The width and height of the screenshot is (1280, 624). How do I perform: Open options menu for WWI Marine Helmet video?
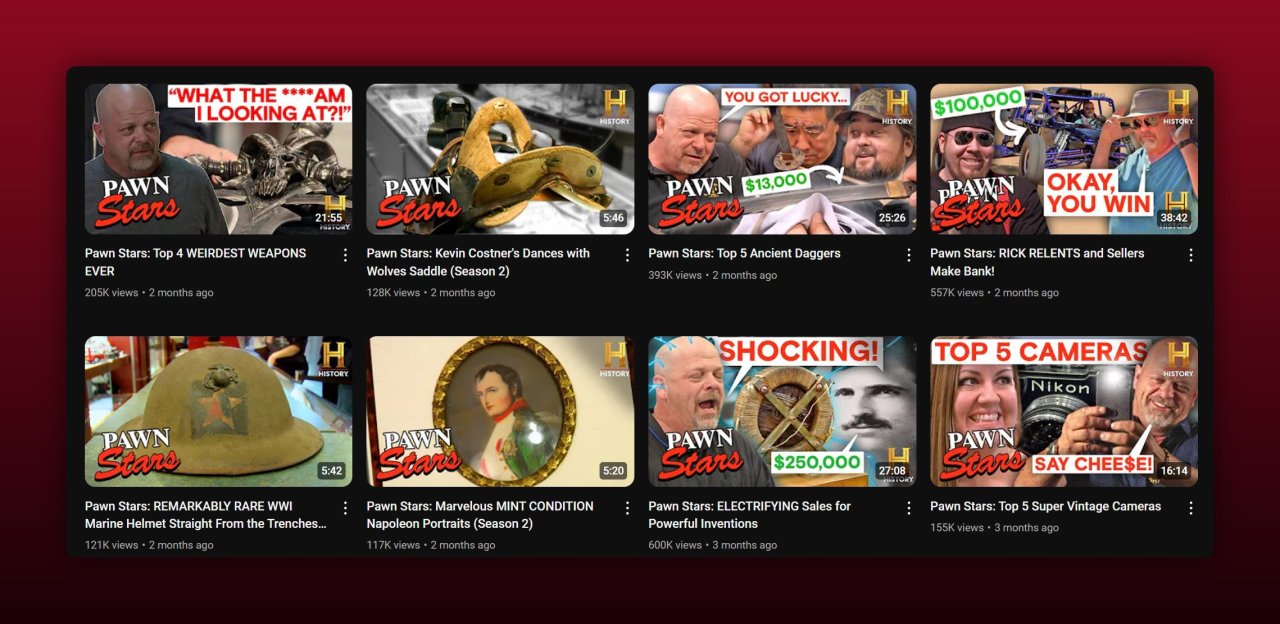pos(346,508)
